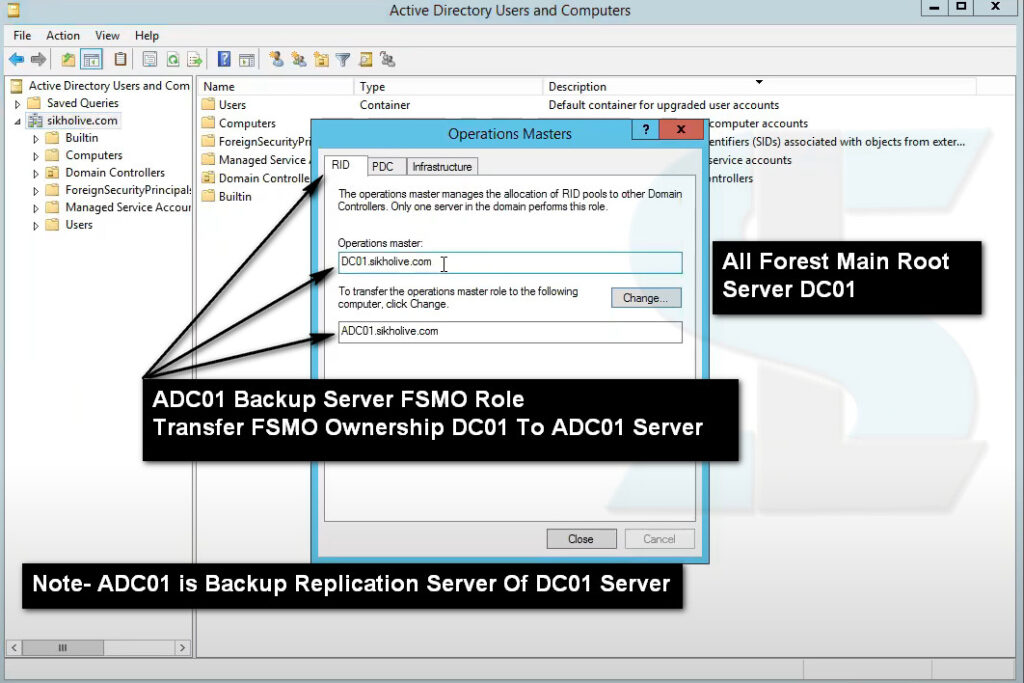
Task: Open Help via blue question icon
Action: point(224,59)
